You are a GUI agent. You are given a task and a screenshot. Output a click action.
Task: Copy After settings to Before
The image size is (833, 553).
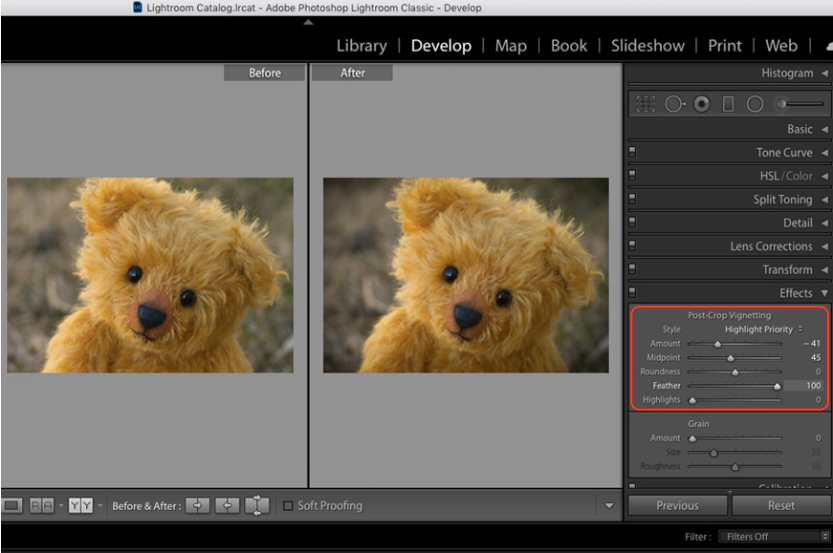click(227, 505)
